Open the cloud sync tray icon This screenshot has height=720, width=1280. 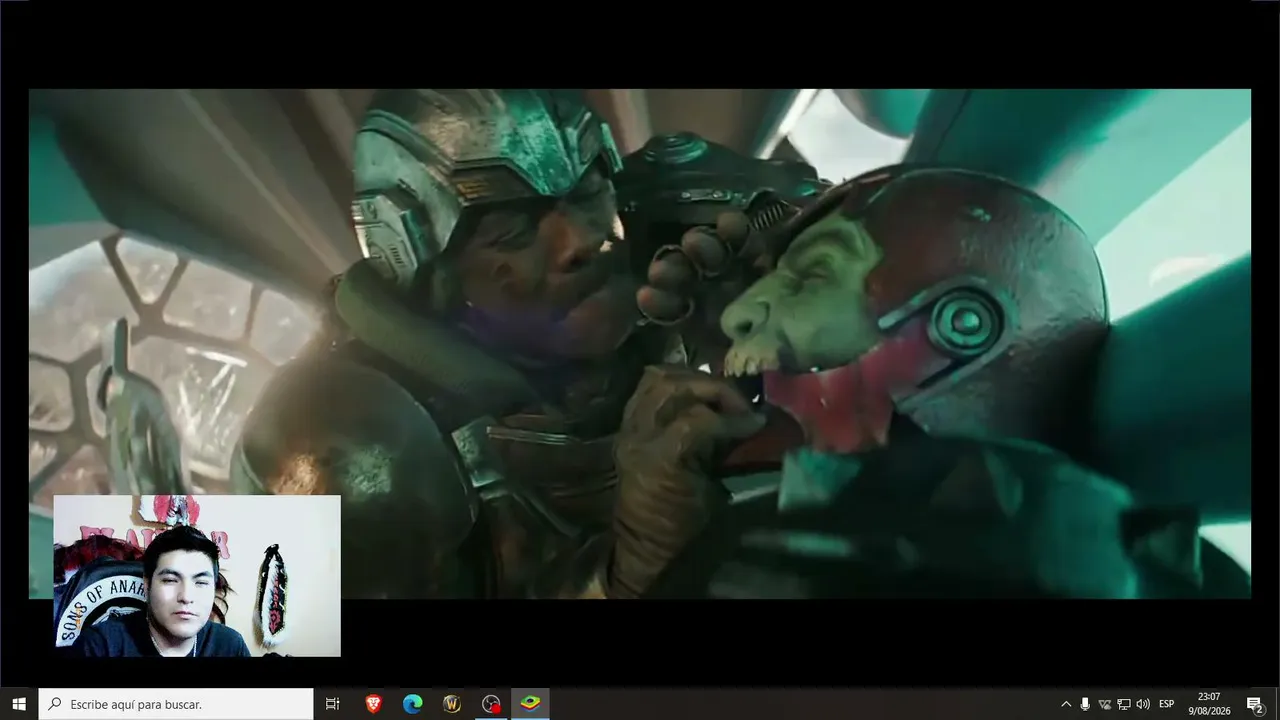coord(1105,704)
